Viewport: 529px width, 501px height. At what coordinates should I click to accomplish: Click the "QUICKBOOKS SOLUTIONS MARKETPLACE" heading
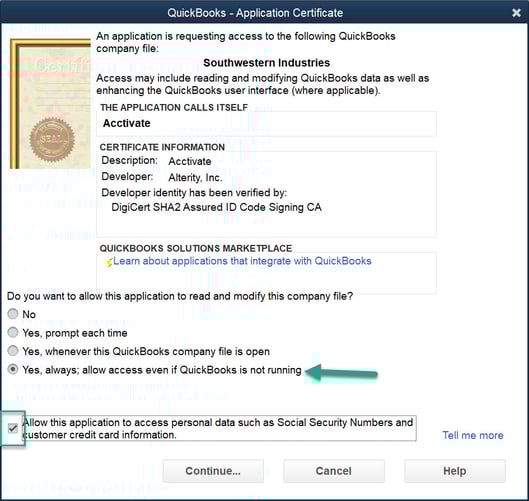click(196, 248)
